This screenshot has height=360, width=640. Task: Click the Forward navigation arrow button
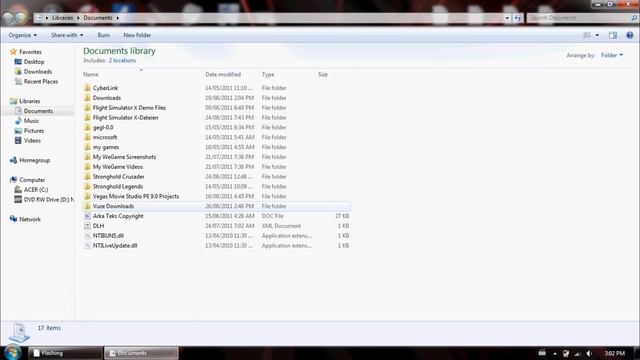pos(21,18)
